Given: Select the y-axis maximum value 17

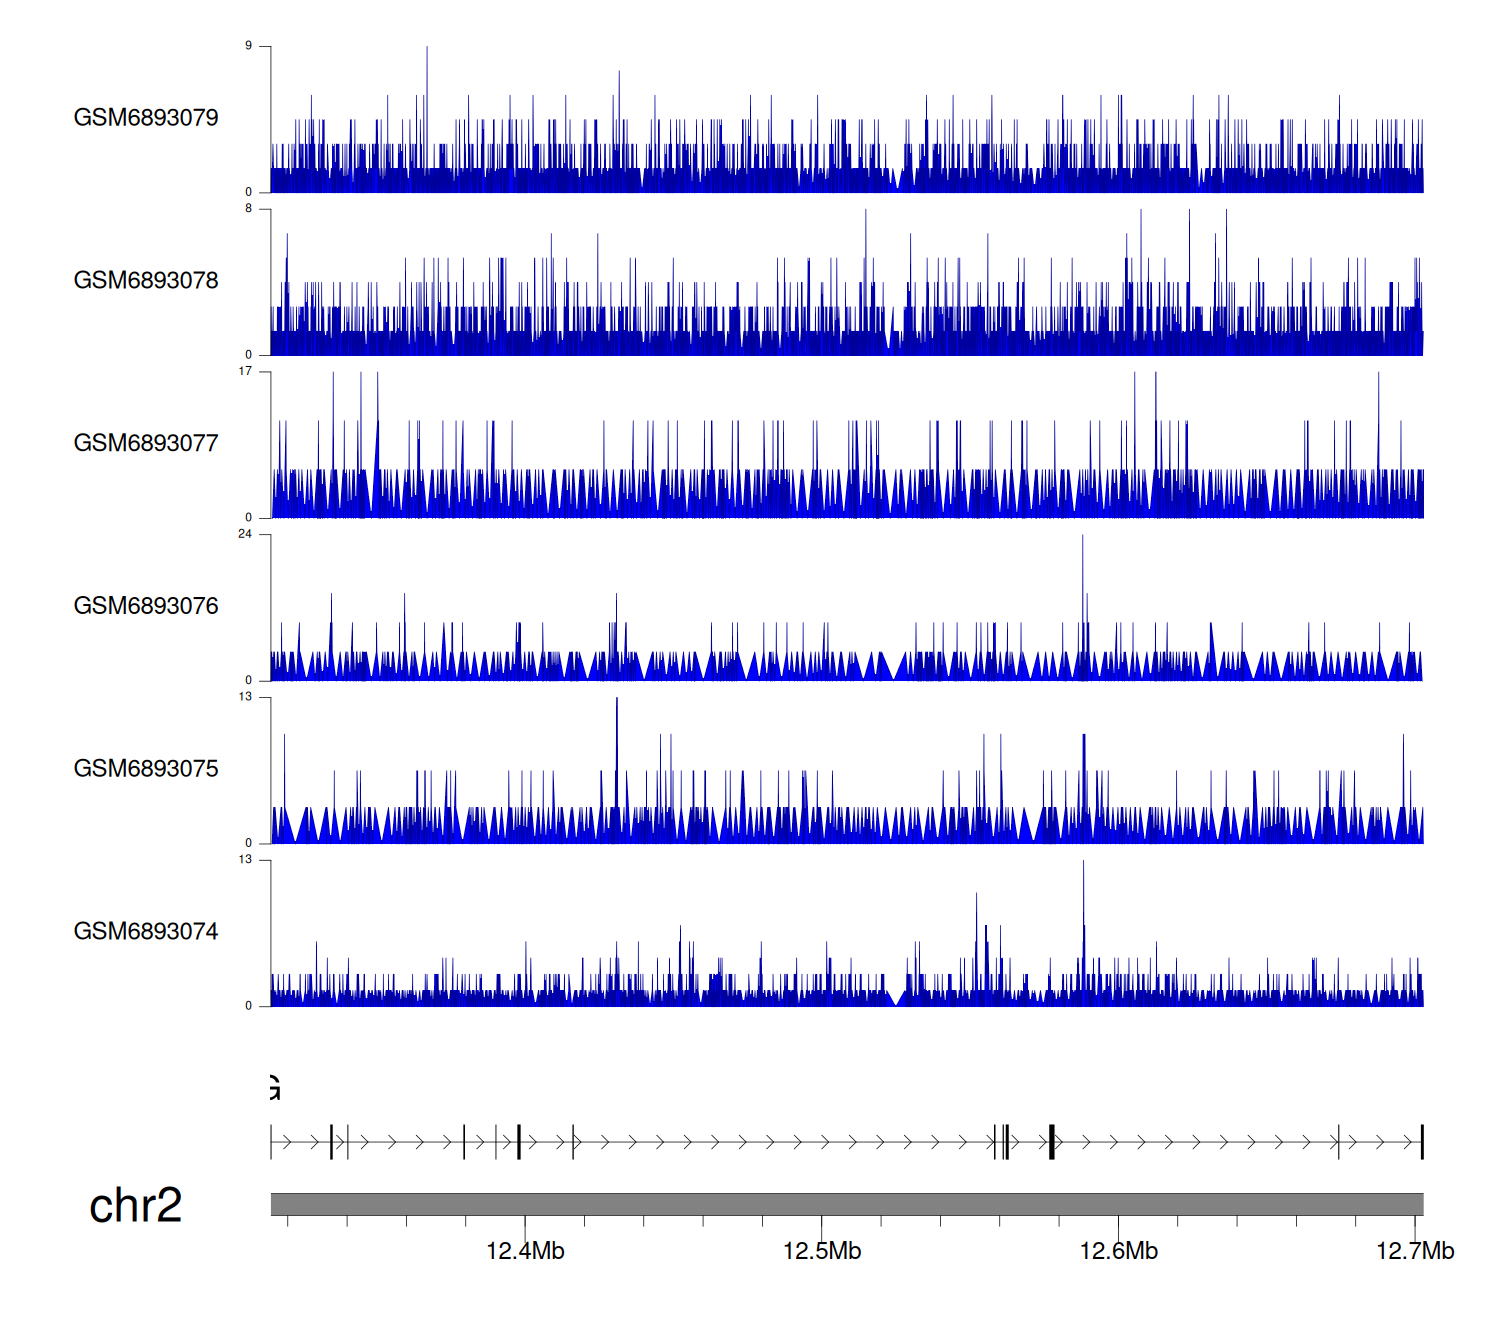Looking at the screenshot, I should coord(245,371).
